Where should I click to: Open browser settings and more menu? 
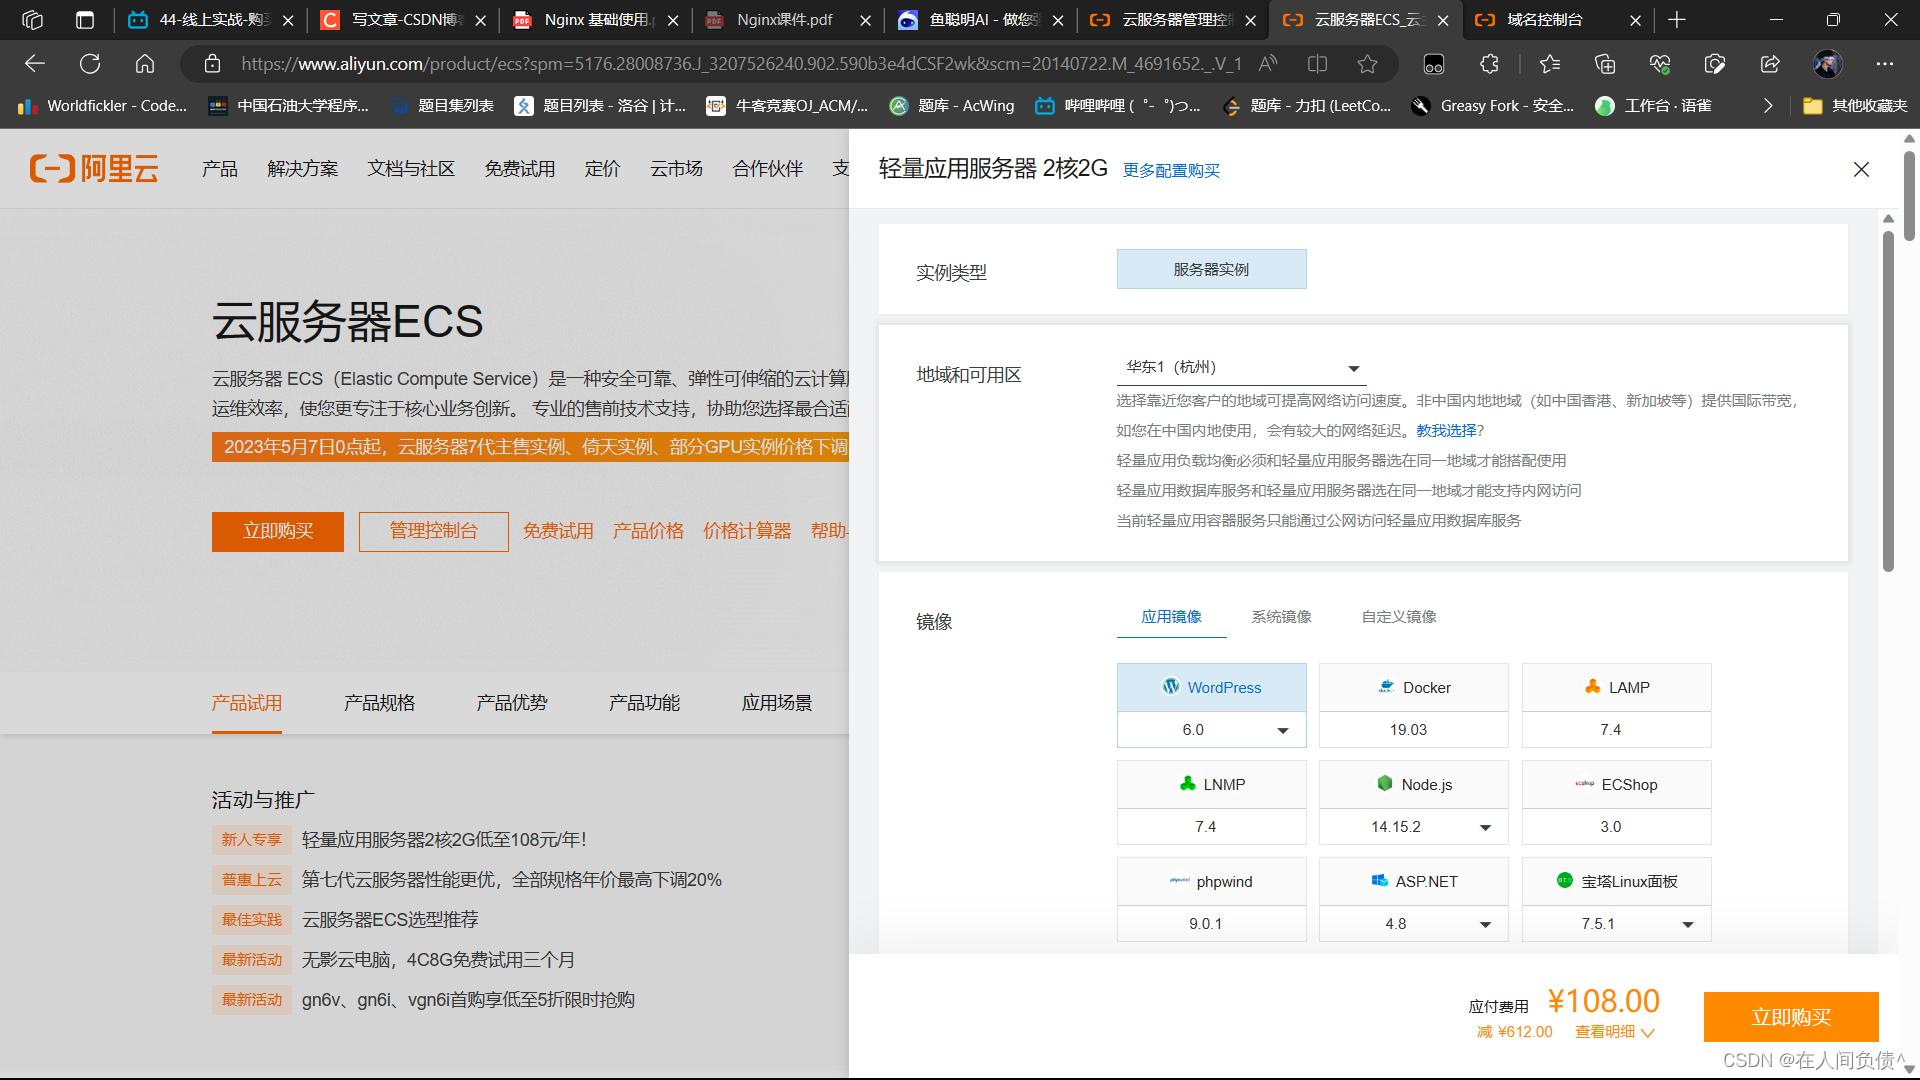[x=1885, y=64]
